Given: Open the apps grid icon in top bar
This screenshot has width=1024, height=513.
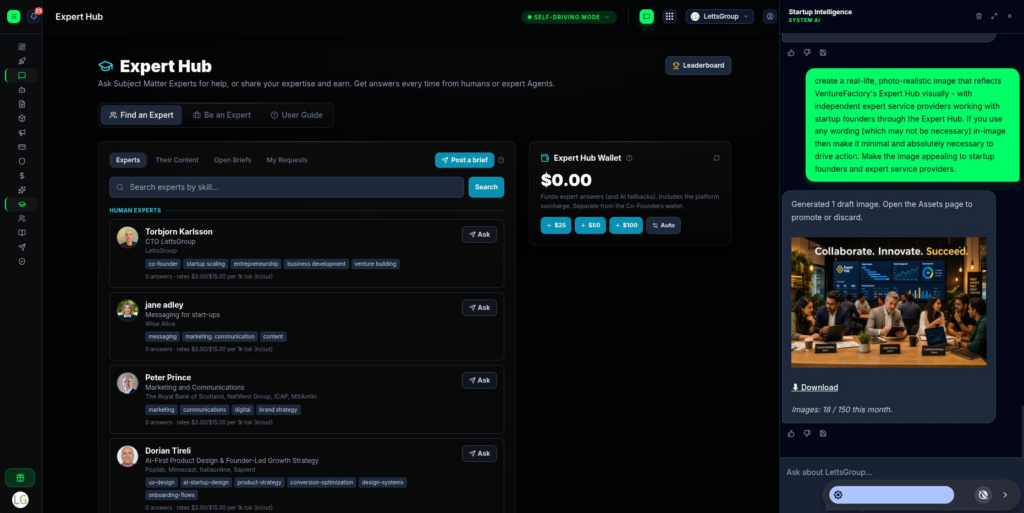Looking at the screenshot, I should click(x=669, y=17).
